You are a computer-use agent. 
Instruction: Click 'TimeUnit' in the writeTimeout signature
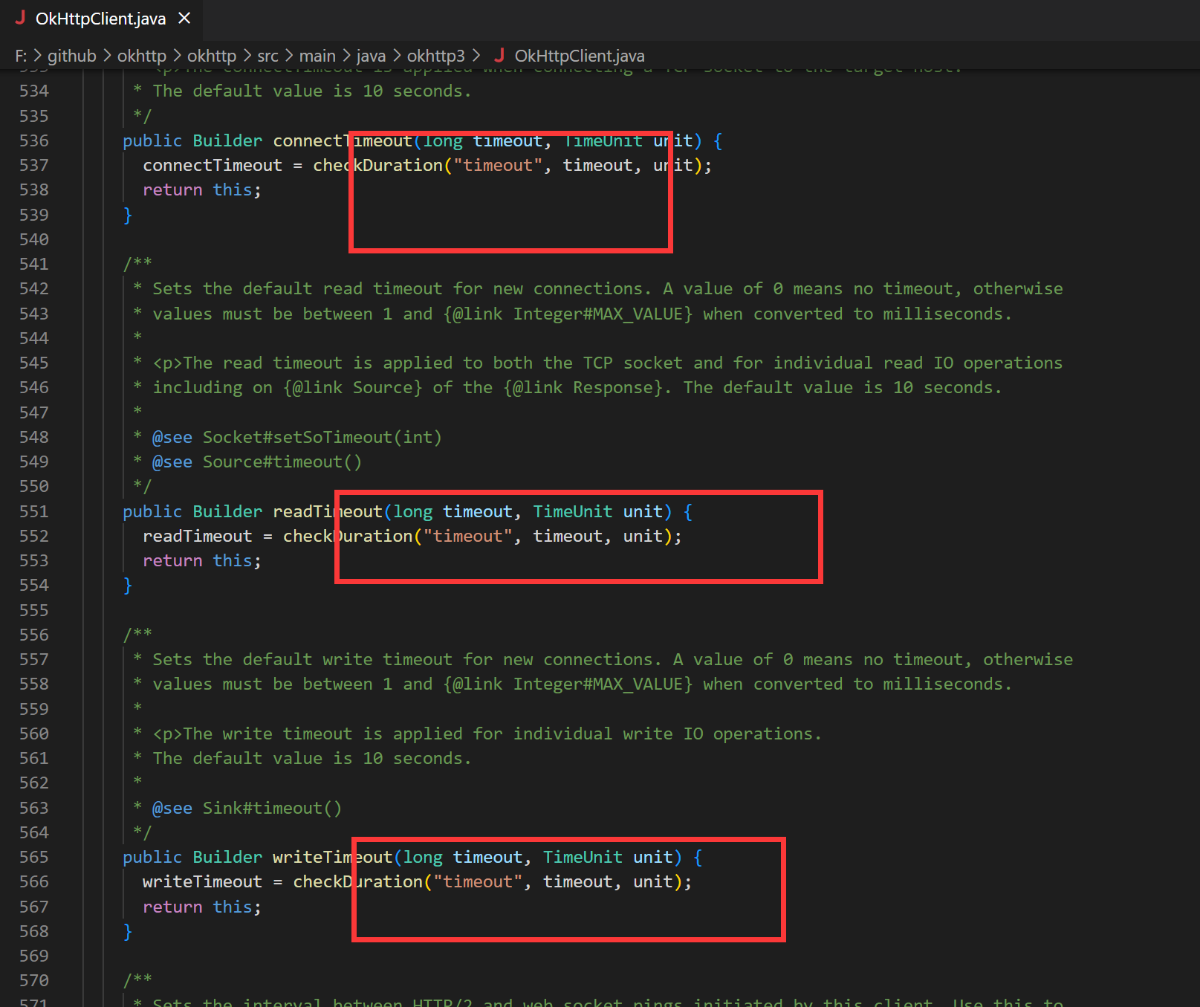coord(583,857)
